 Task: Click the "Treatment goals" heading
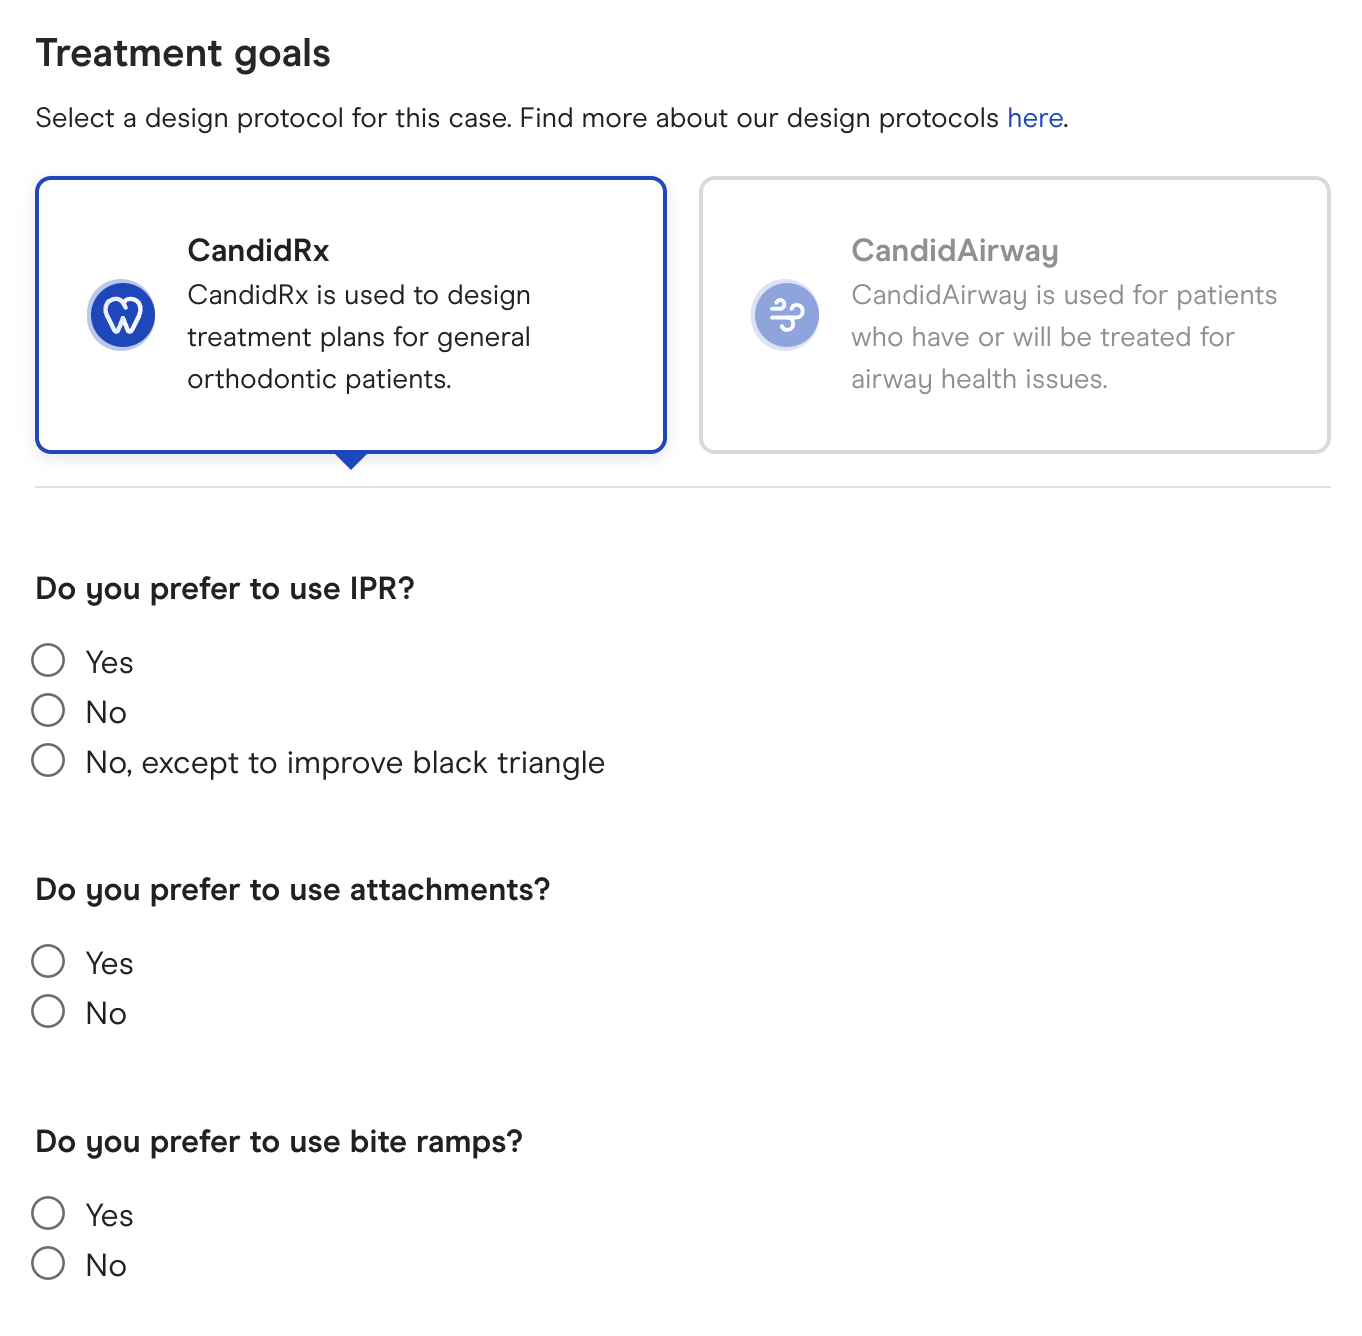[x=183, y=53]
